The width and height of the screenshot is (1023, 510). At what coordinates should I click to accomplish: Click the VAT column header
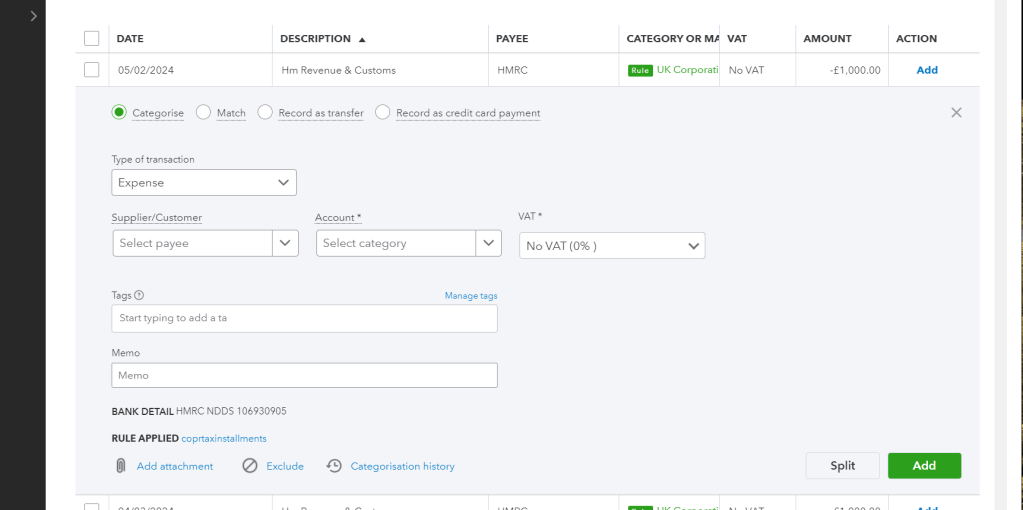(x=737, y=38)
